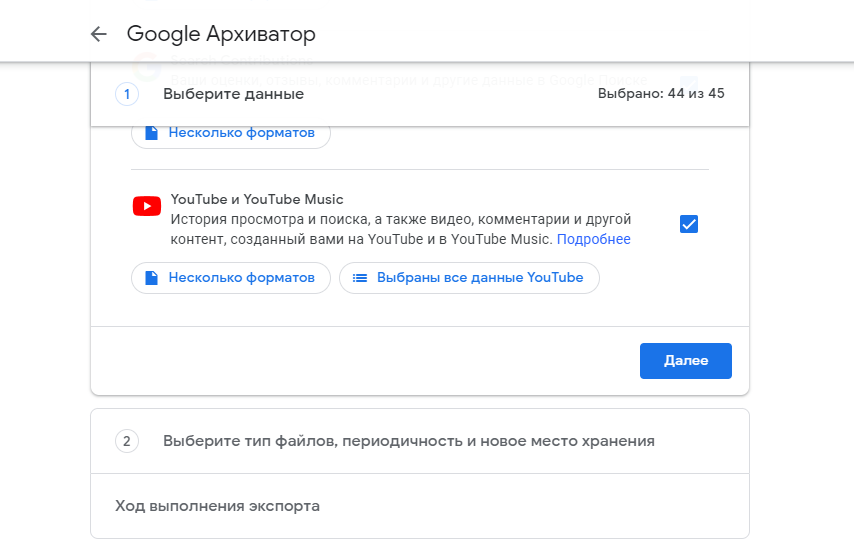Screen dimensions: 854x554
Task: Click the blue Далее button
Action: click(x=686, y=361)
